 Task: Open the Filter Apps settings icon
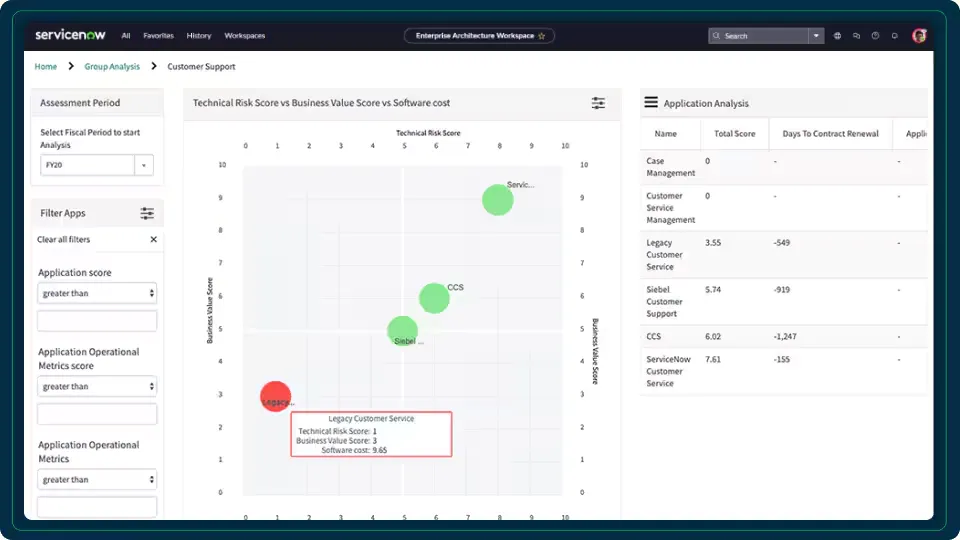click(x=147, y=213)
